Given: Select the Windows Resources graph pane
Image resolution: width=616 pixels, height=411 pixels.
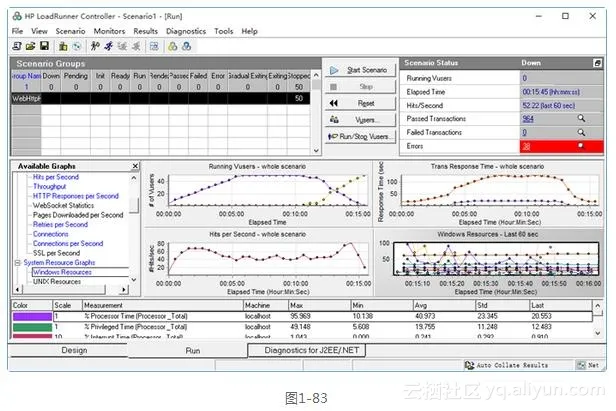Looking at the screenshot, I should tap(489, 262).
